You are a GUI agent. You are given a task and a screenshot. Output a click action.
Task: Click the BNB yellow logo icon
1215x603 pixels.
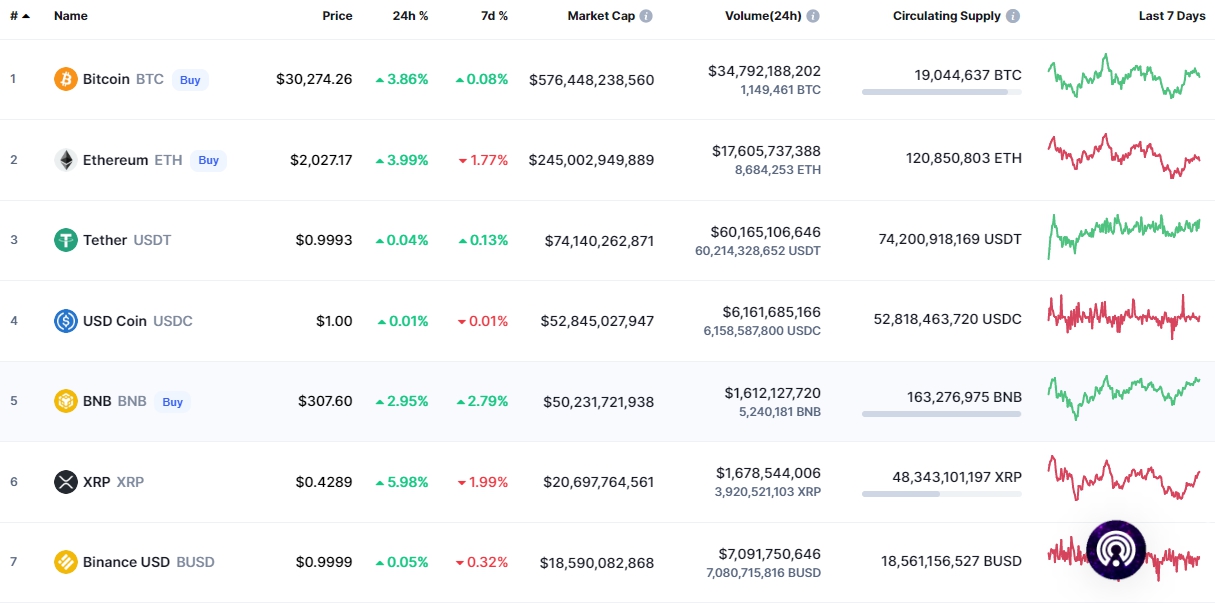[x=66, y=401]
